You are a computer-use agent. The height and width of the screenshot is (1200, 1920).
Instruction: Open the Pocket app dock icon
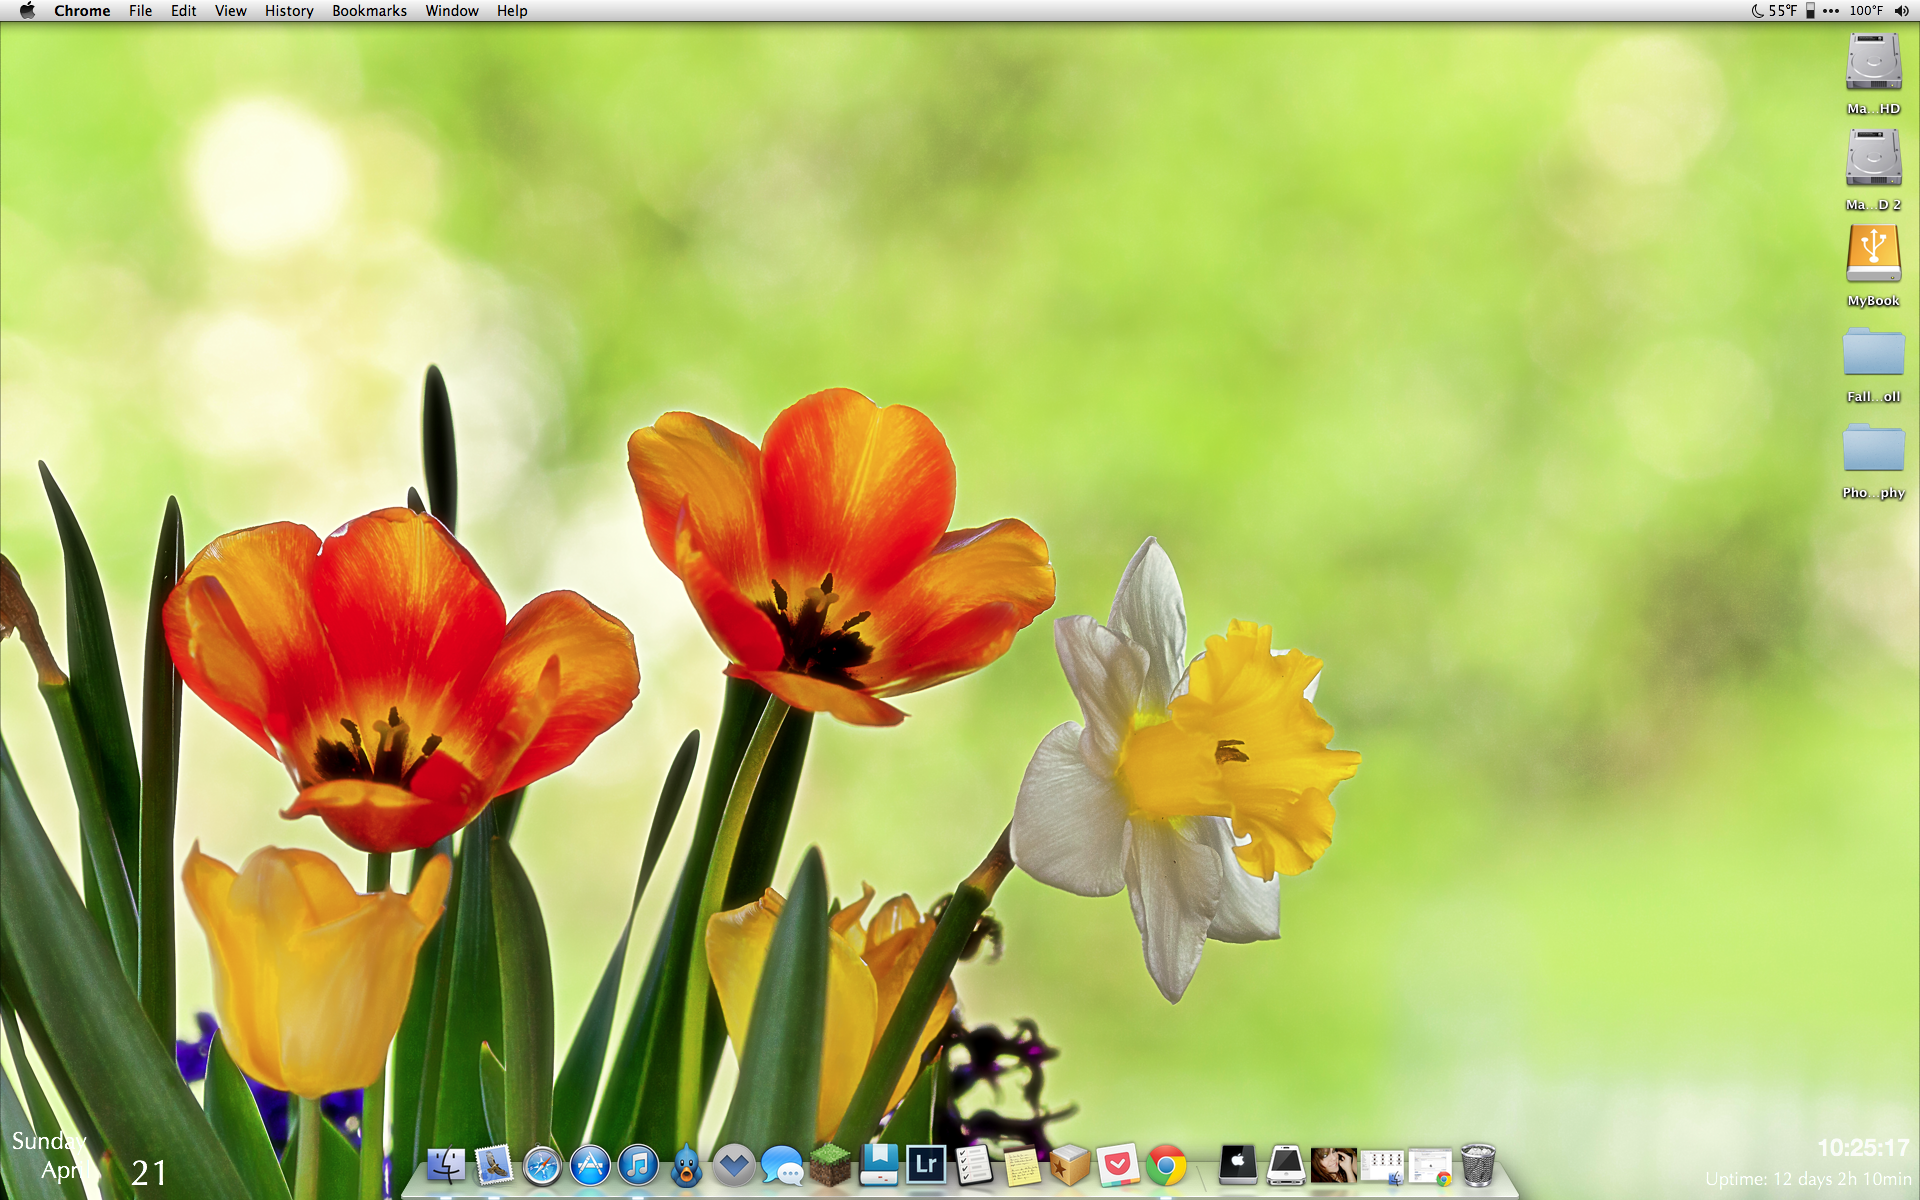1118,1165
